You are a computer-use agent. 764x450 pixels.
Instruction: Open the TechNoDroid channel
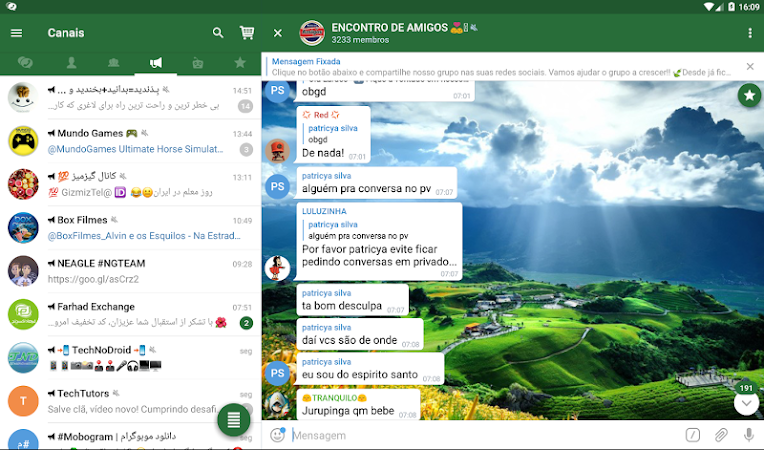click(x=131, y=357)
